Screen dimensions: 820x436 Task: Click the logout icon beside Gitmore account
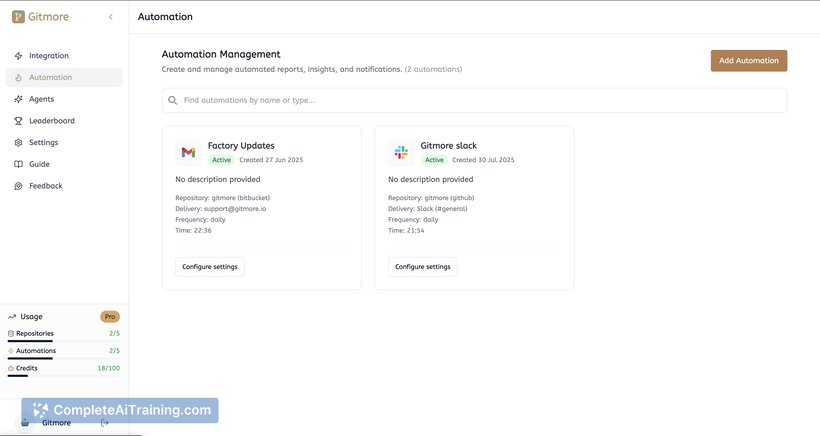[105, 423]
